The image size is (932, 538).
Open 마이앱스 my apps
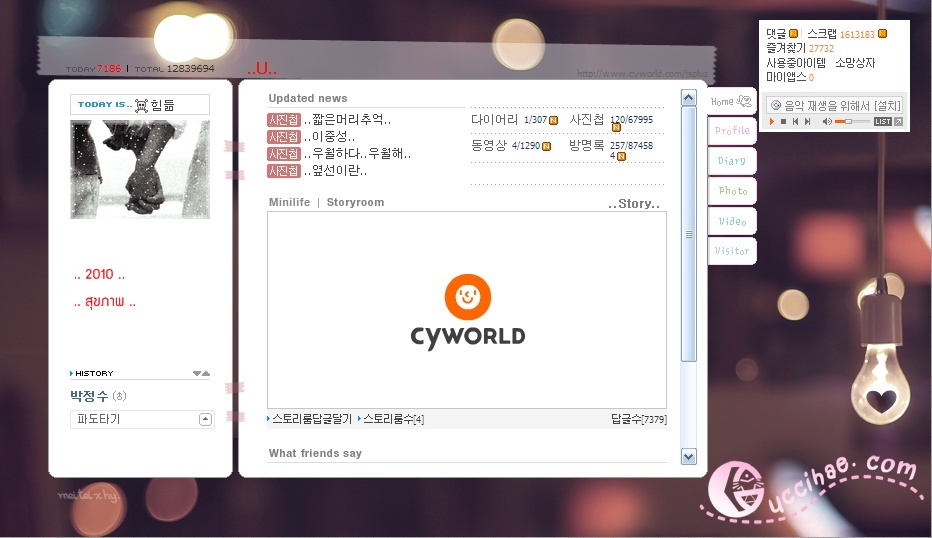[x=786, y=77]
